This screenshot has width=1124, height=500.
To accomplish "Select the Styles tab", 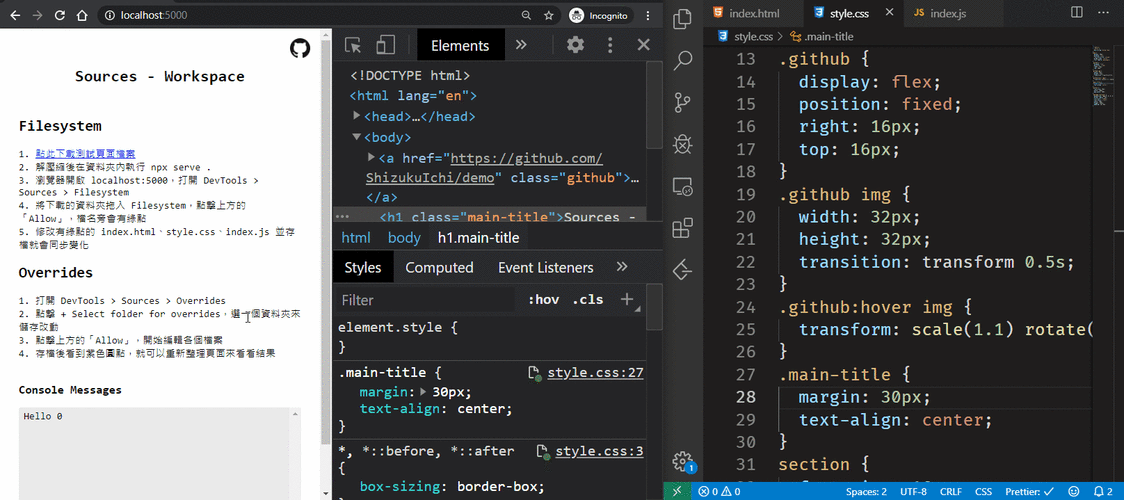I will coord(363,268).
